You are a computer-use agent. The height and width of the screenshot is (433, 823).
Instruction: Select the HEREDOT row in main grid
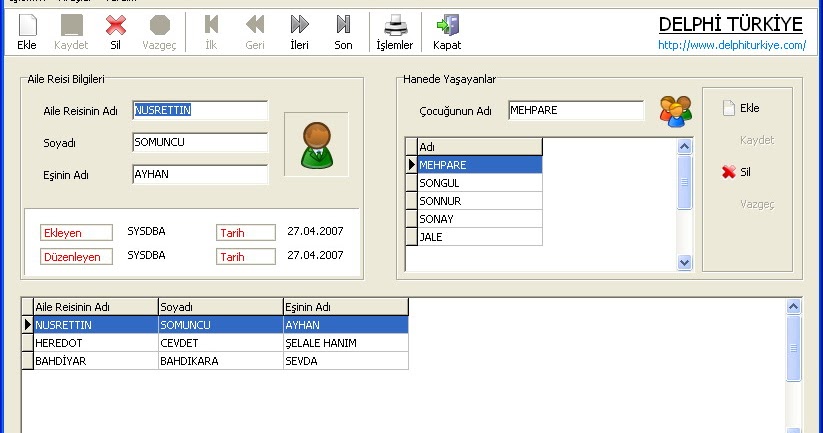[220, 343]
